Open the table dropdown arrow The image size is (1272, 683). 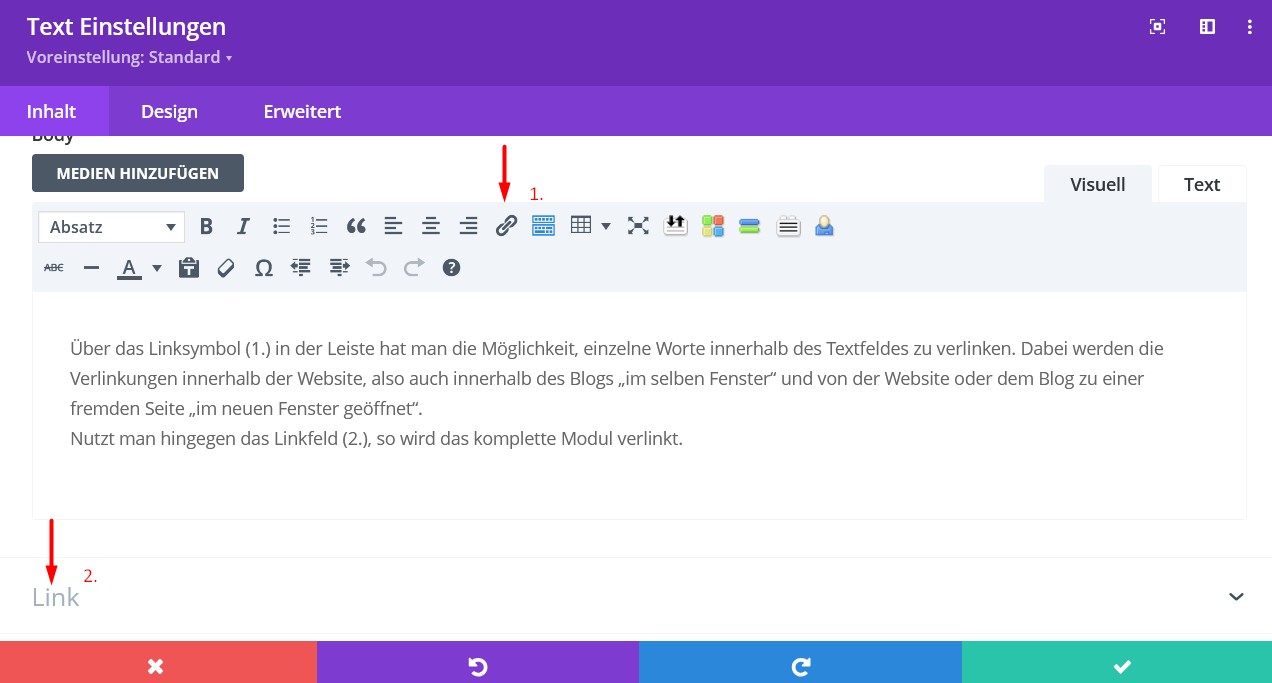pyautogui.click(x=606, y=226)
